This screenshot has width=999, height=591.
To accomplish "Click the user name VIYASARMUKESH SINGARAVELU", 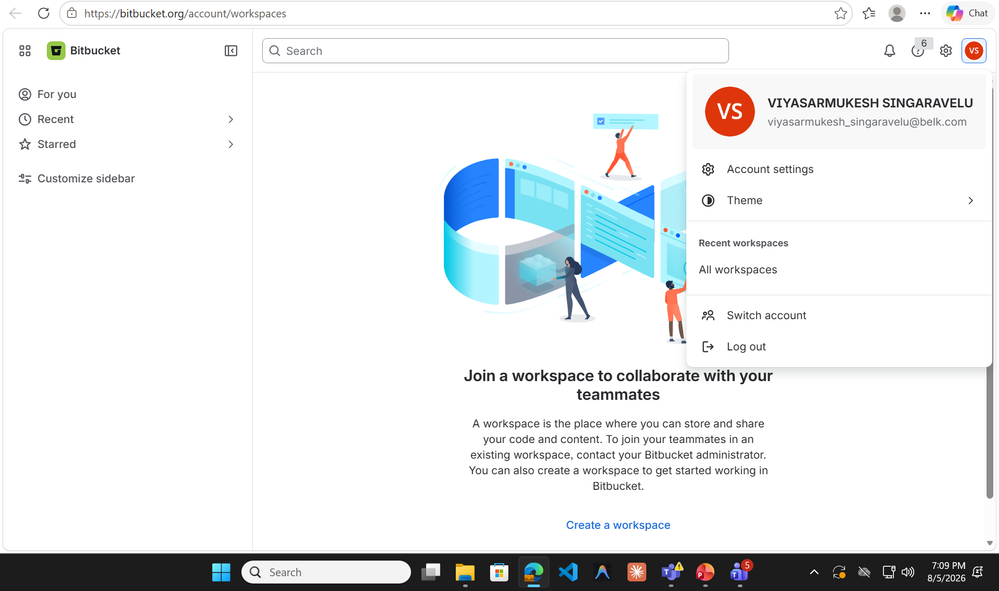I will tap(870, 103).
